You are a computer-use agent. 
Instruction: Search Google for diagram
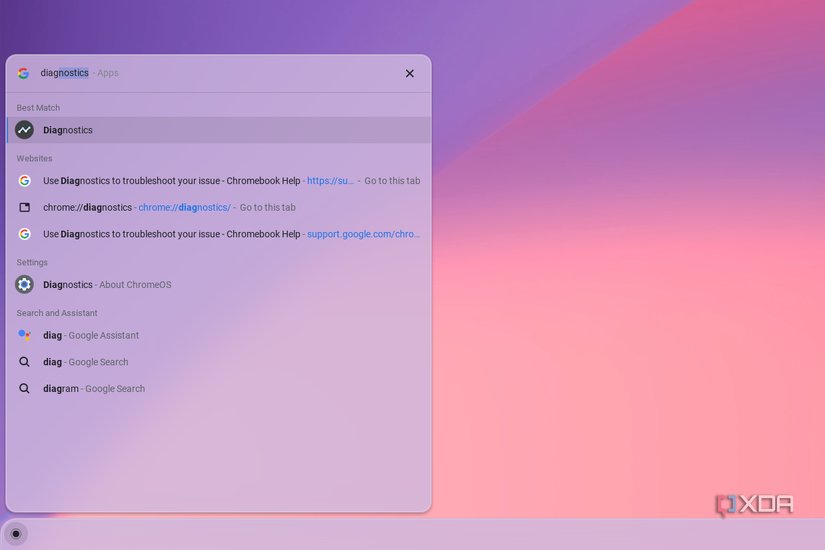tap(219, 388)
